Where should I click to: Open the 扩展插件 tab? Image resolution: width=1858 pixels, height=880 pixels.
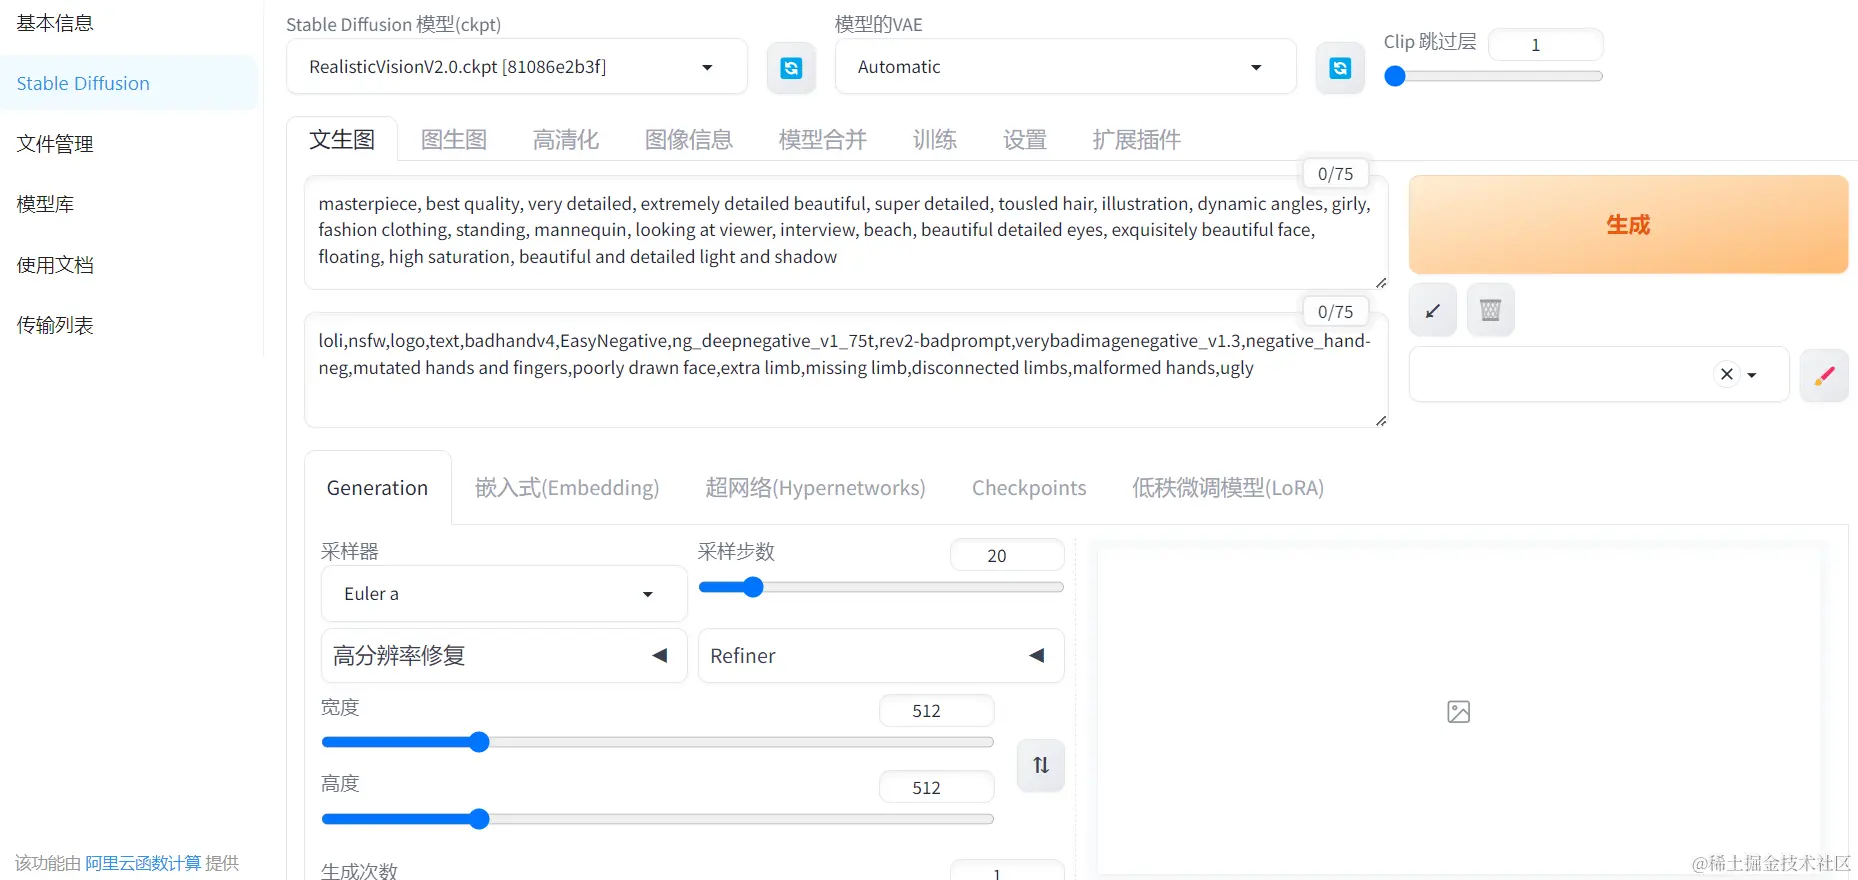[x=1137, y=139]
